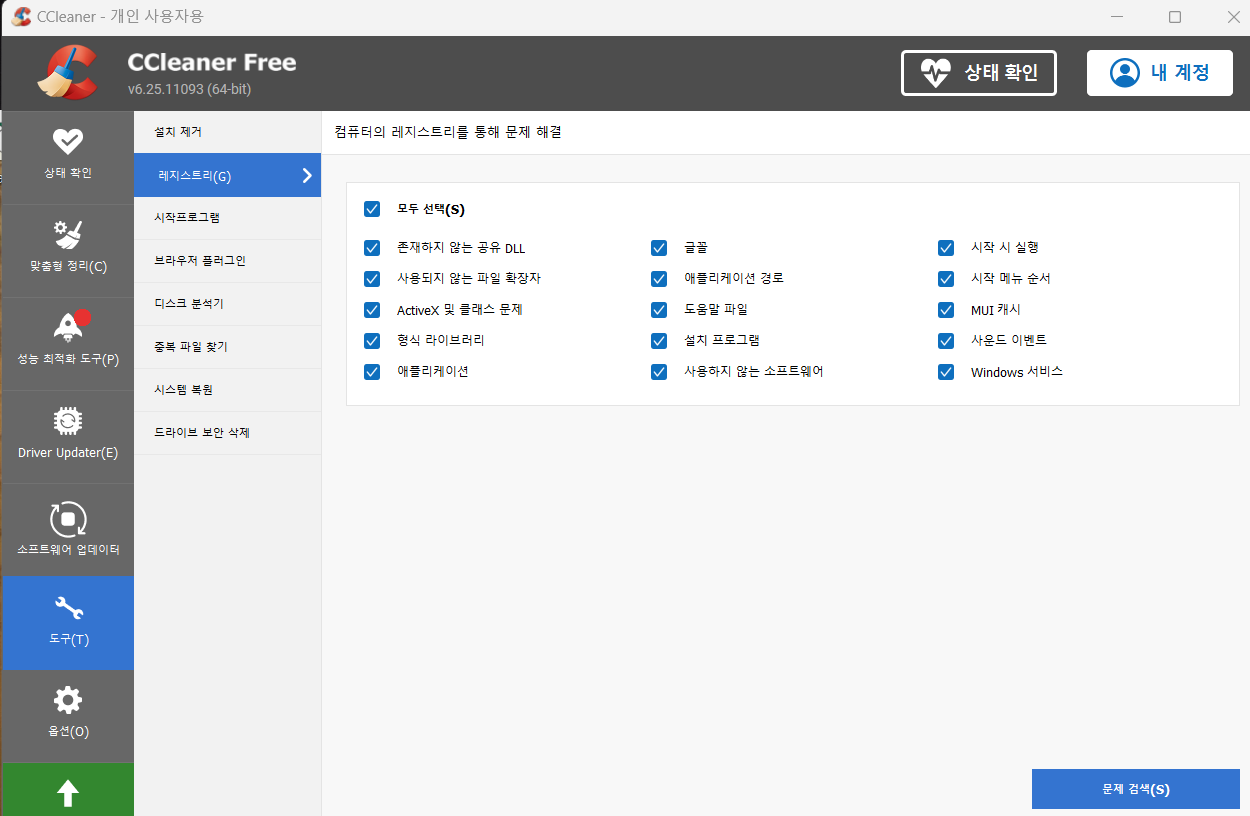Open 브라우저 플러그인 tool
Screen dimensions: 1250x816
click(227, 261)
